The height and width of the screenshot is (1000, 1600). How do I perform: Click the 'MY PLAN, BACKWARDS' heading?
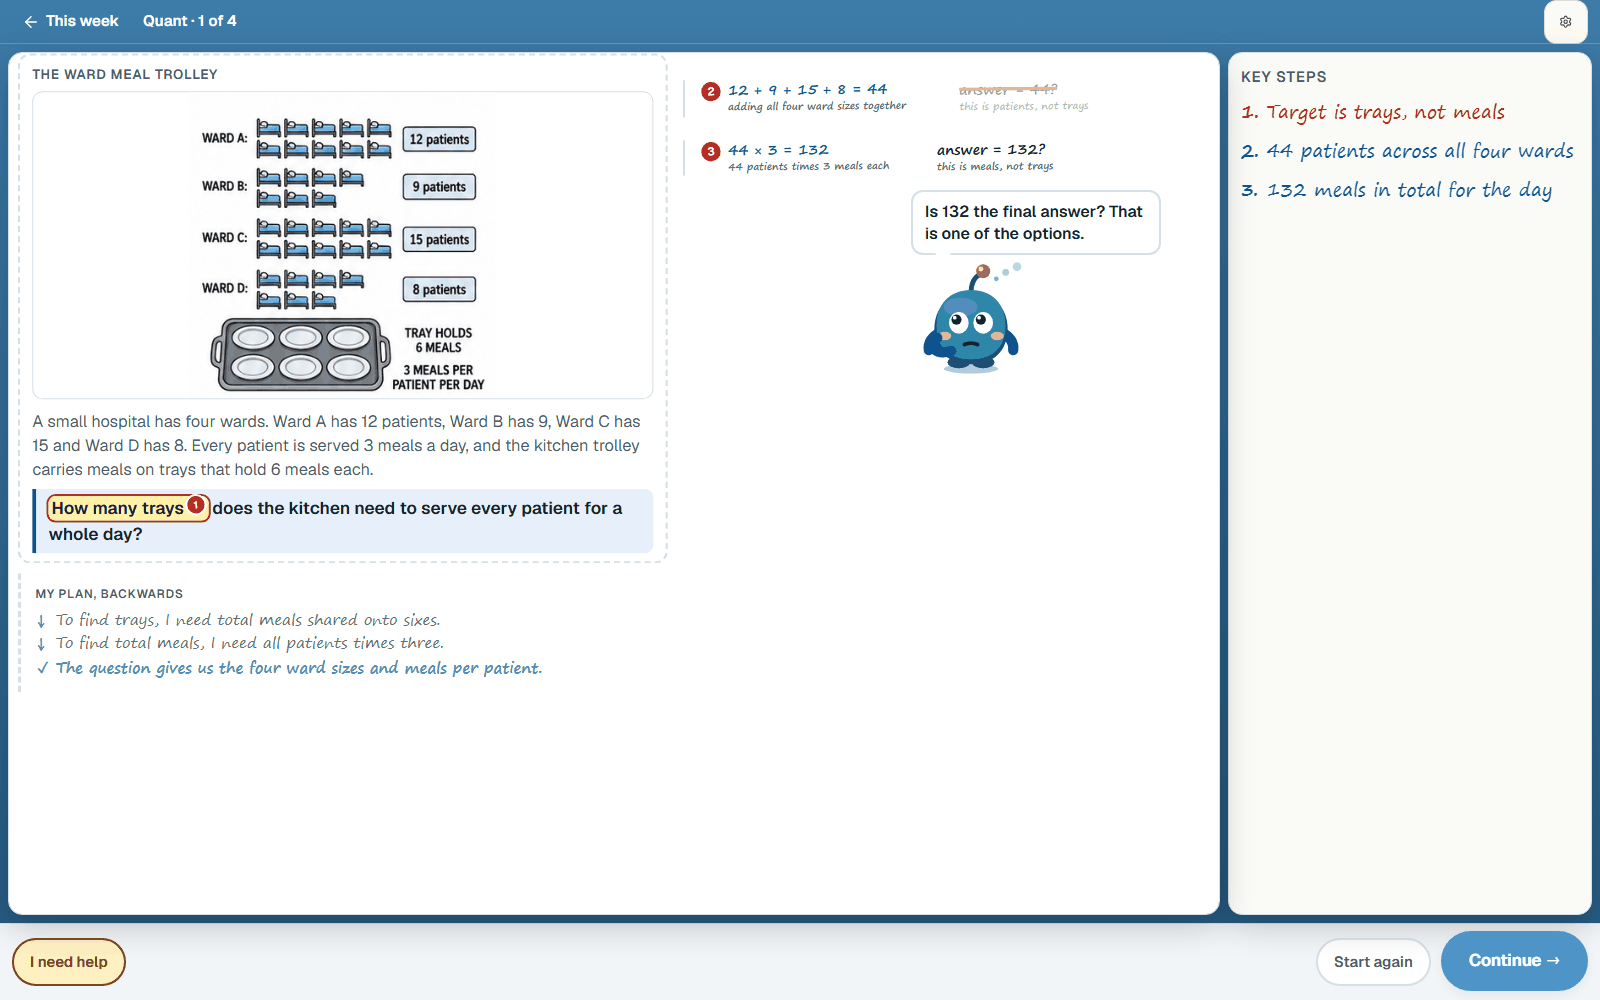pos(109,594)
